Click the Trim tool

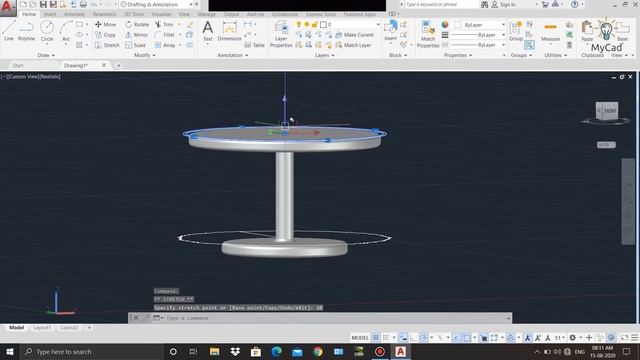(x=164, y=24)
